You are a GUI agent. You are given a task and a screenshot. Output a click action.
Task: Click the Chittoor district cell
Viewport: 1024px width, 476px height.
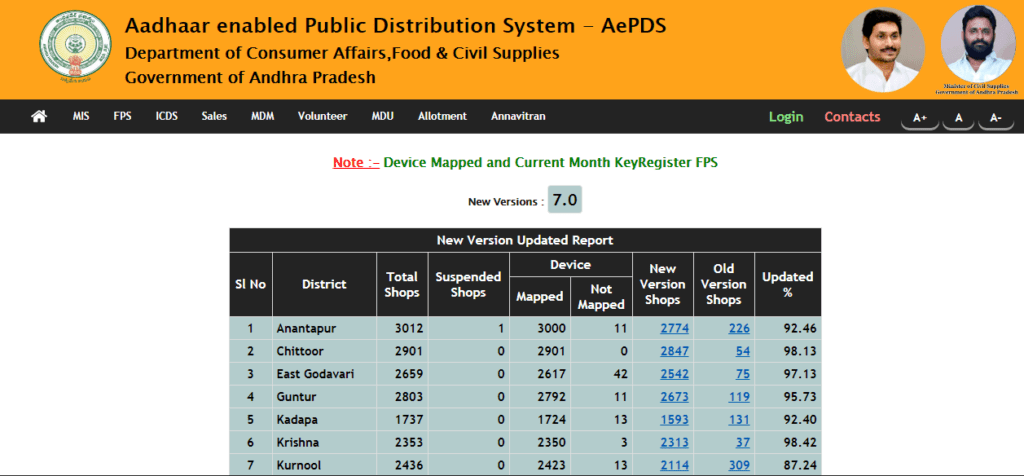pos(324,351)
